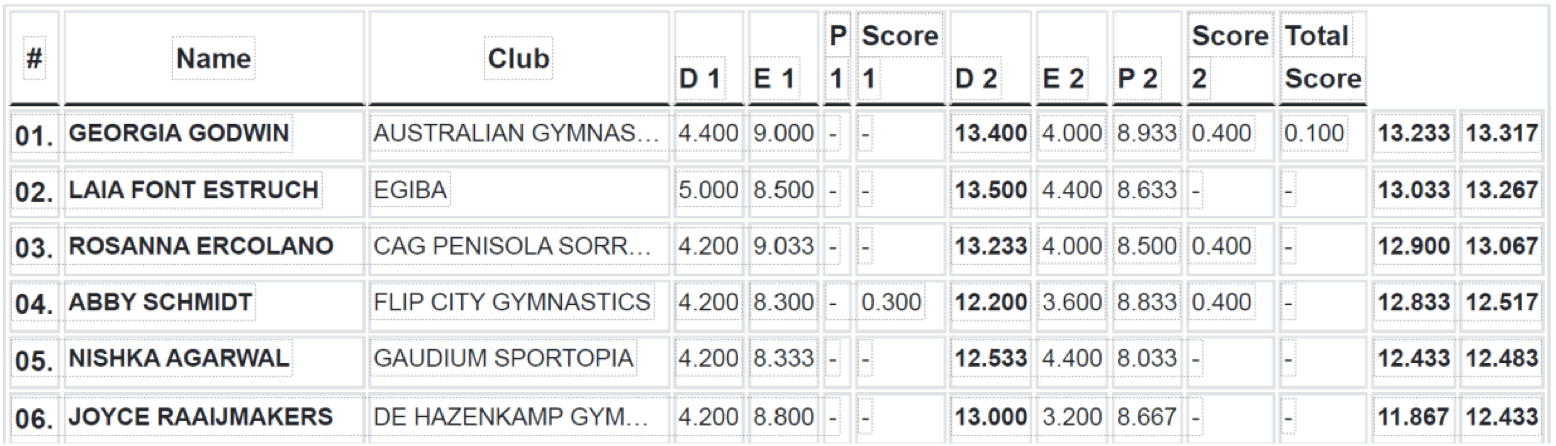
Task: Select the NISHKA AGARWAL name cell
Action: pyautogui.click(x=178, y=356)
